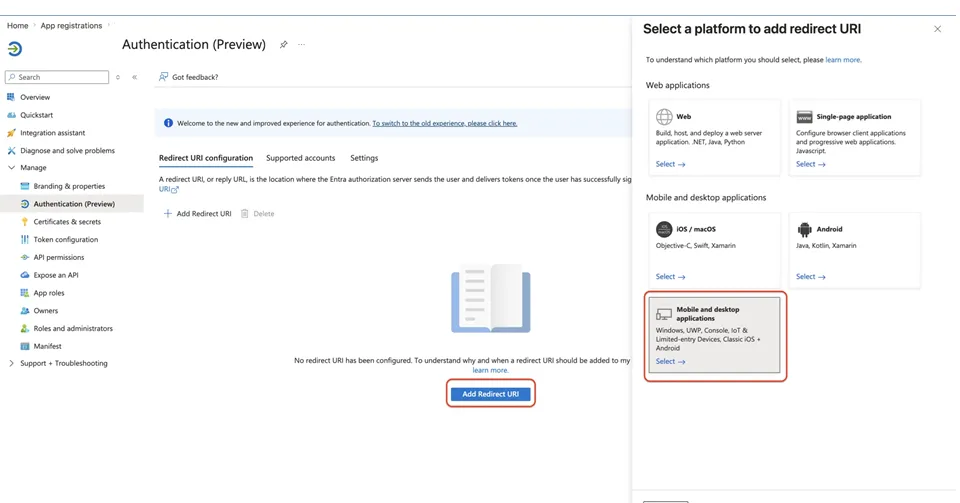Click the Mobile and desktop applications device icon
Viewport: 960px width, 503px height.
(x=664, y=314)
